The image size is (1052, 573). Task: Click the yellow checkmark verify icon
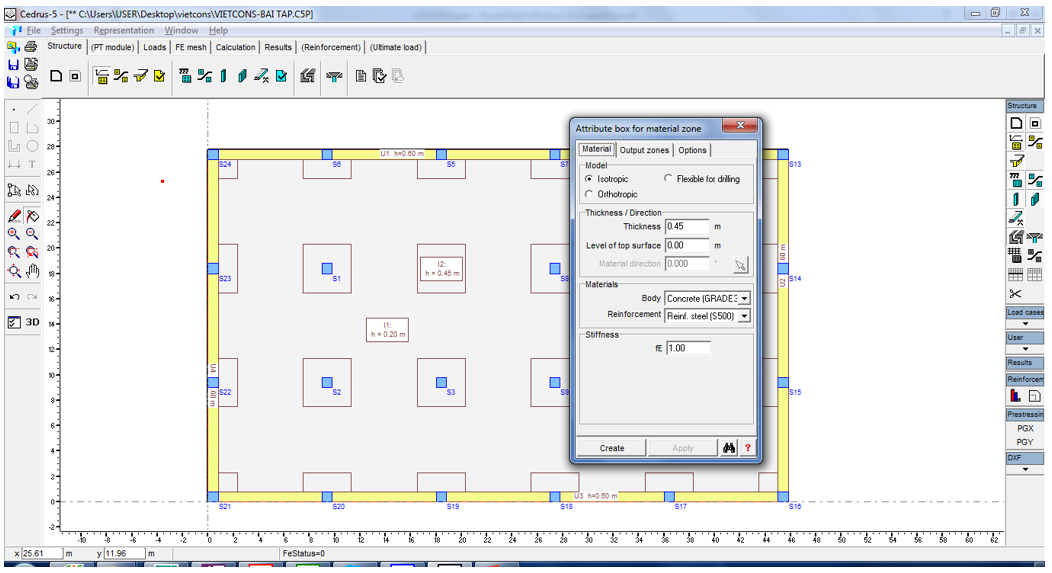click(159, 76)
